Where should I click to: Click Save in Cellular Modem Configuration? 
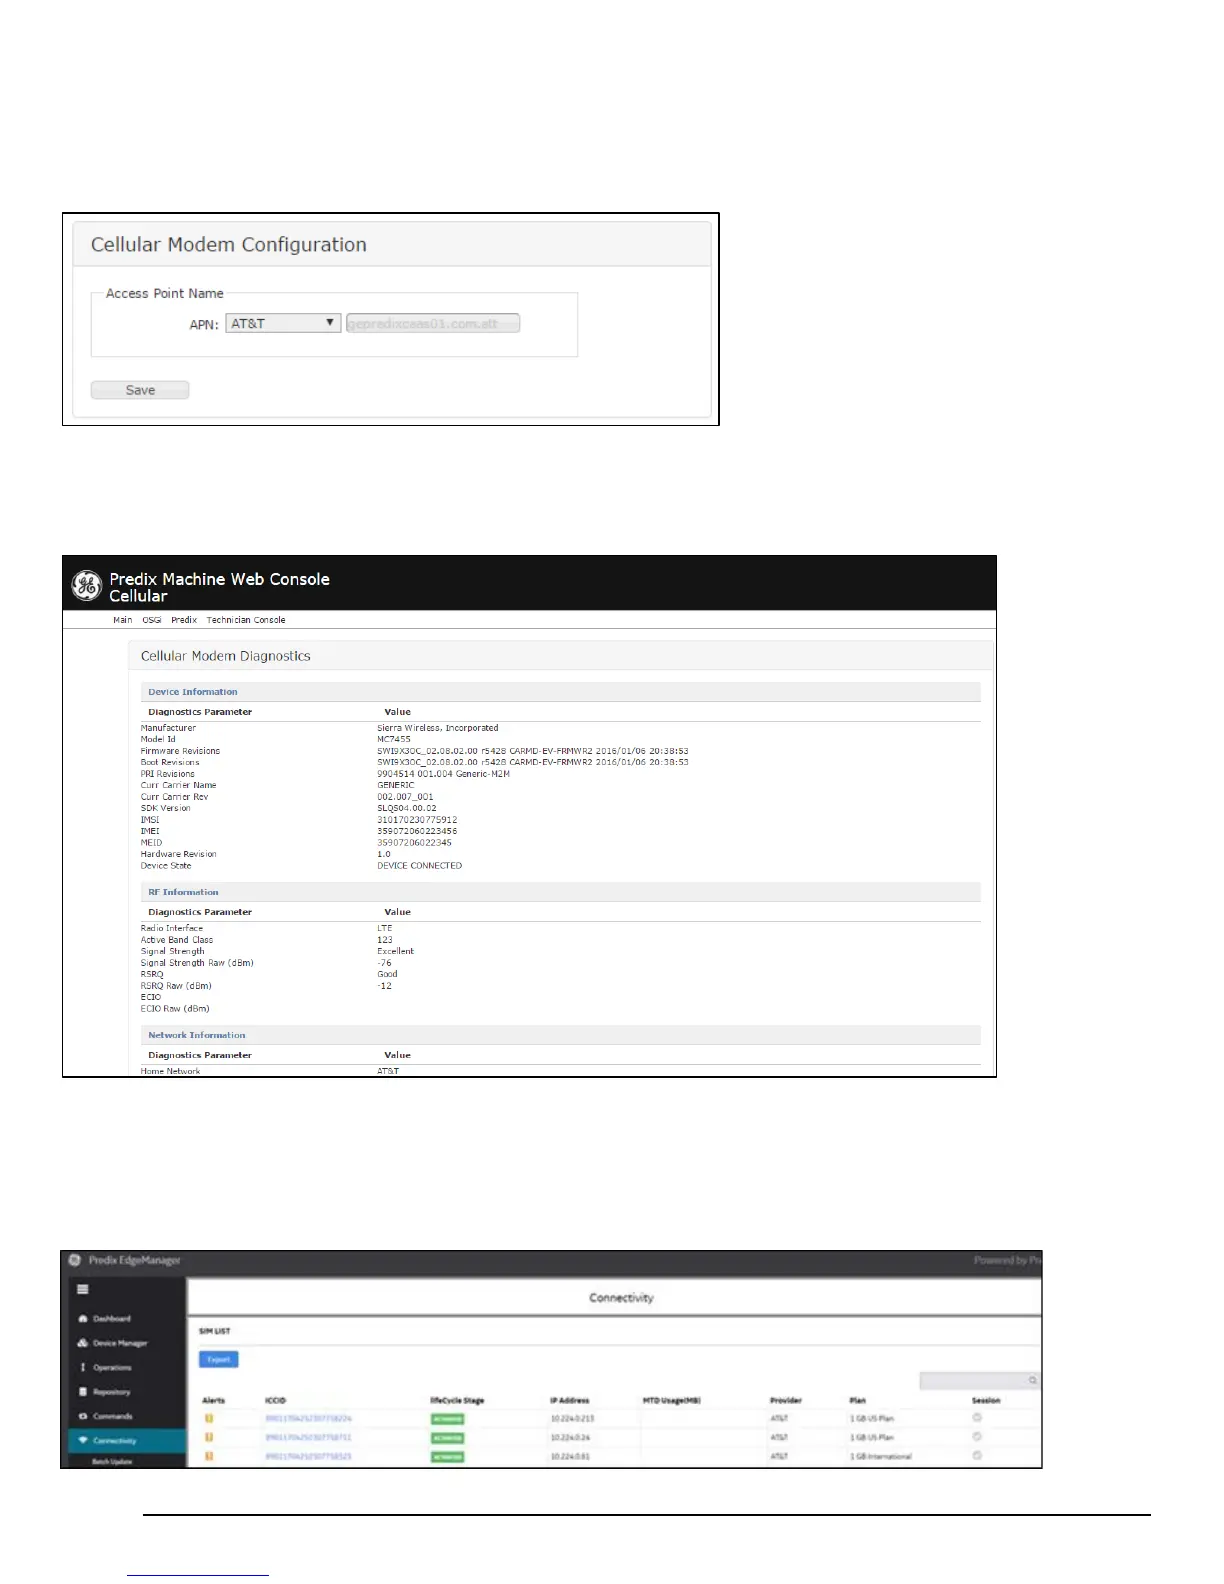click(x=140, y=390)
